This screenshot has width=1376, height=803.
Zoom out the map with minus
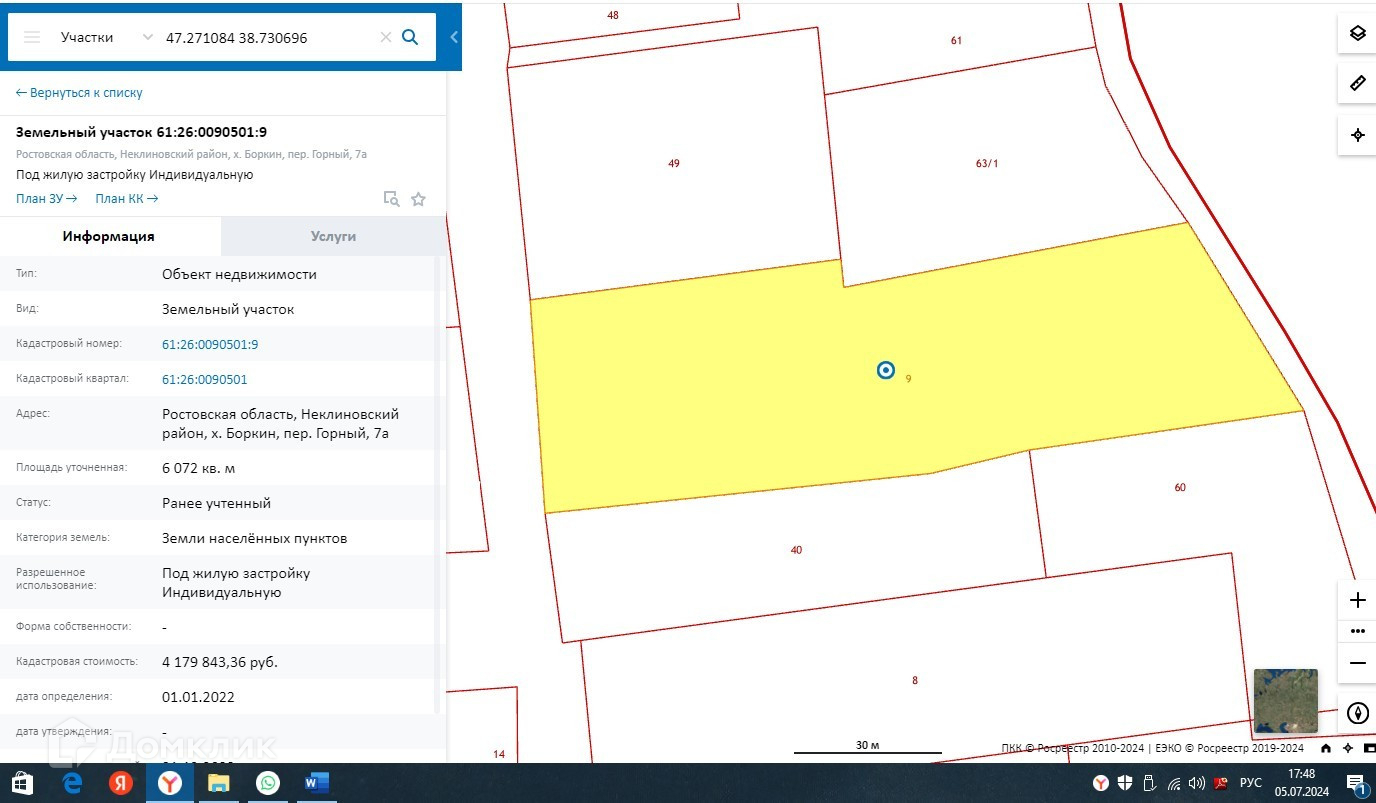tap(1357, 662)
